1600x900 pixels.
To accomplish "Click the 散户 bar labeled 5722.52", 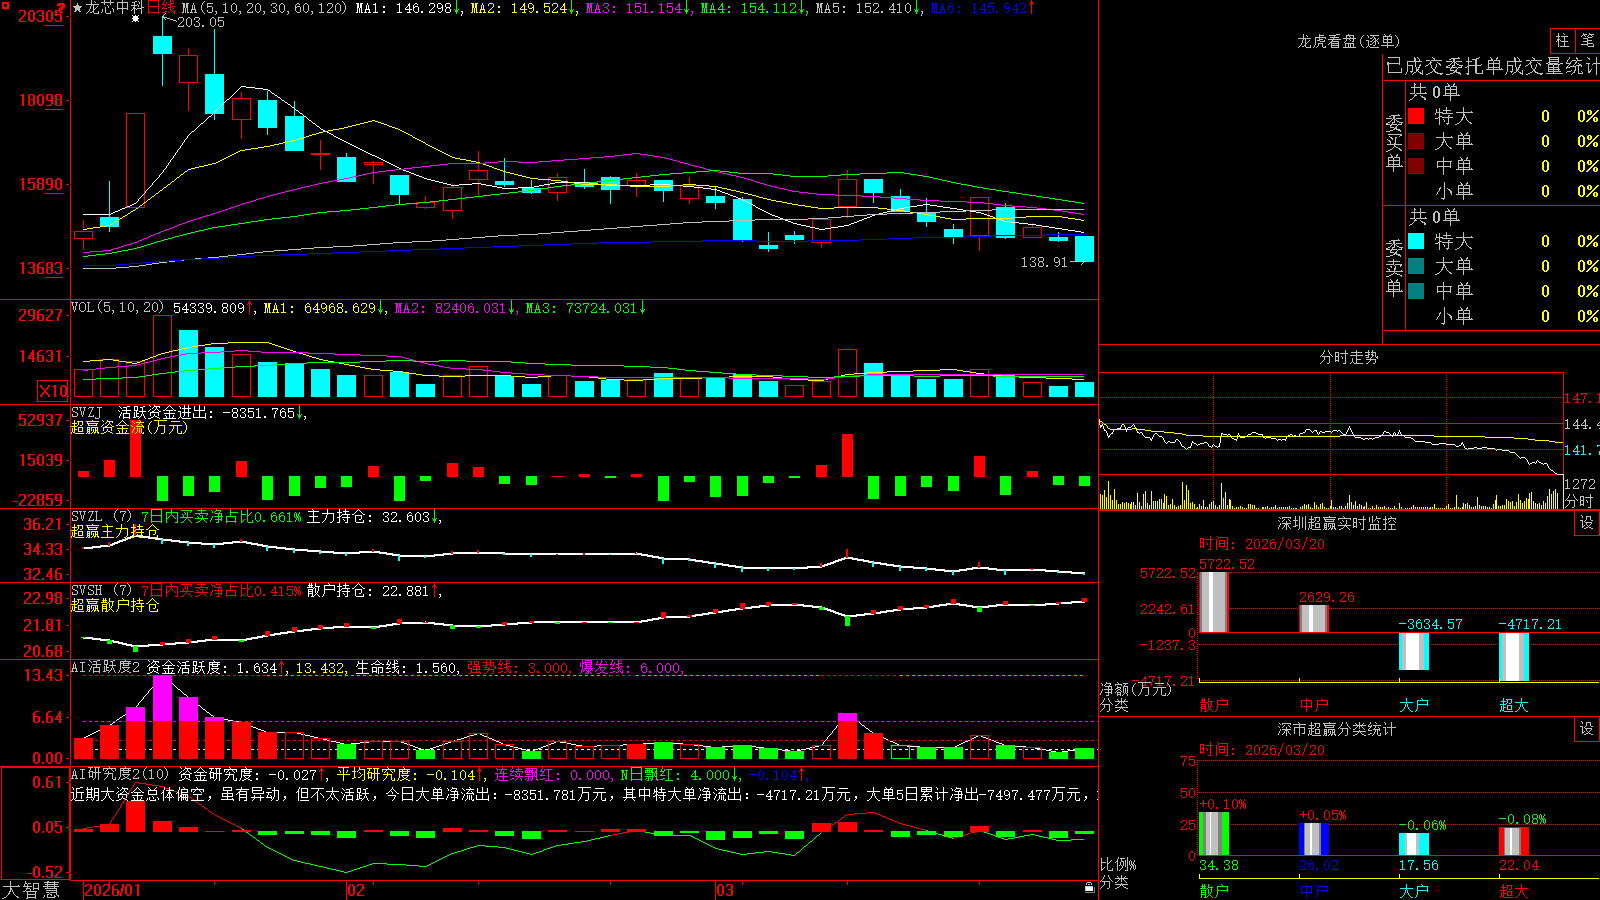I will pos(1214,602).
